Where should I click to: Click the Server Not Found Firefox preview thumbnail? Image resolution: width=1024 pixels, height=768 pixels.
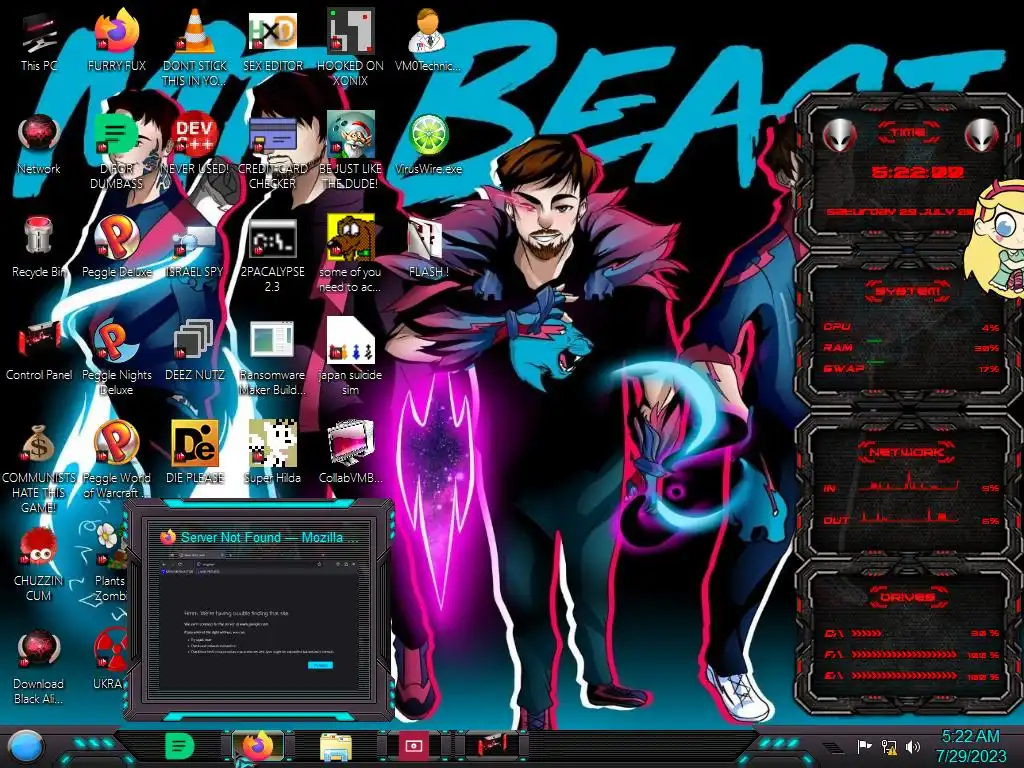(x=259, y=611)
